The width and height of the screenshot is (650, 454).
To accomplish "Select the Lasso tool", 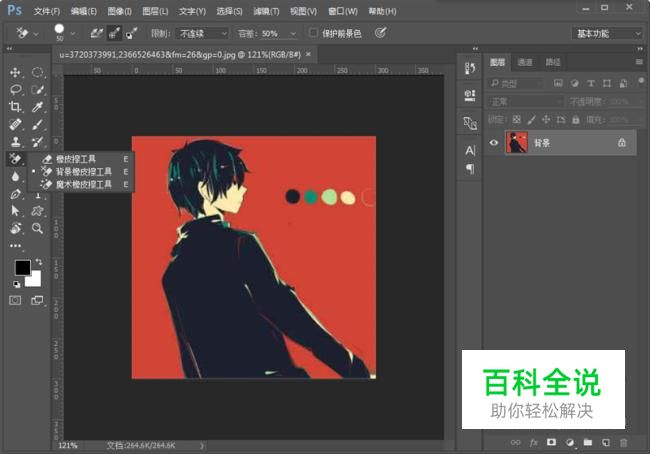I will 15,90.
